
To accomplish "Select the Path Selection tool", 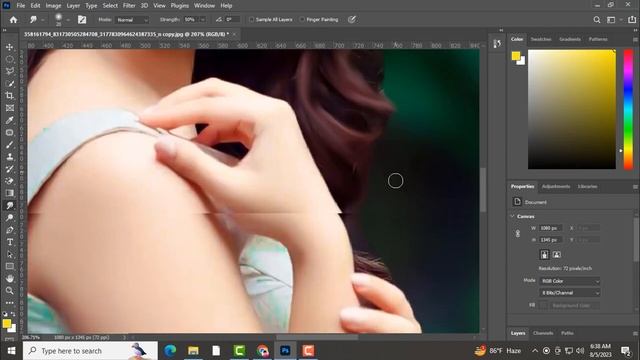I will (9, 254).
